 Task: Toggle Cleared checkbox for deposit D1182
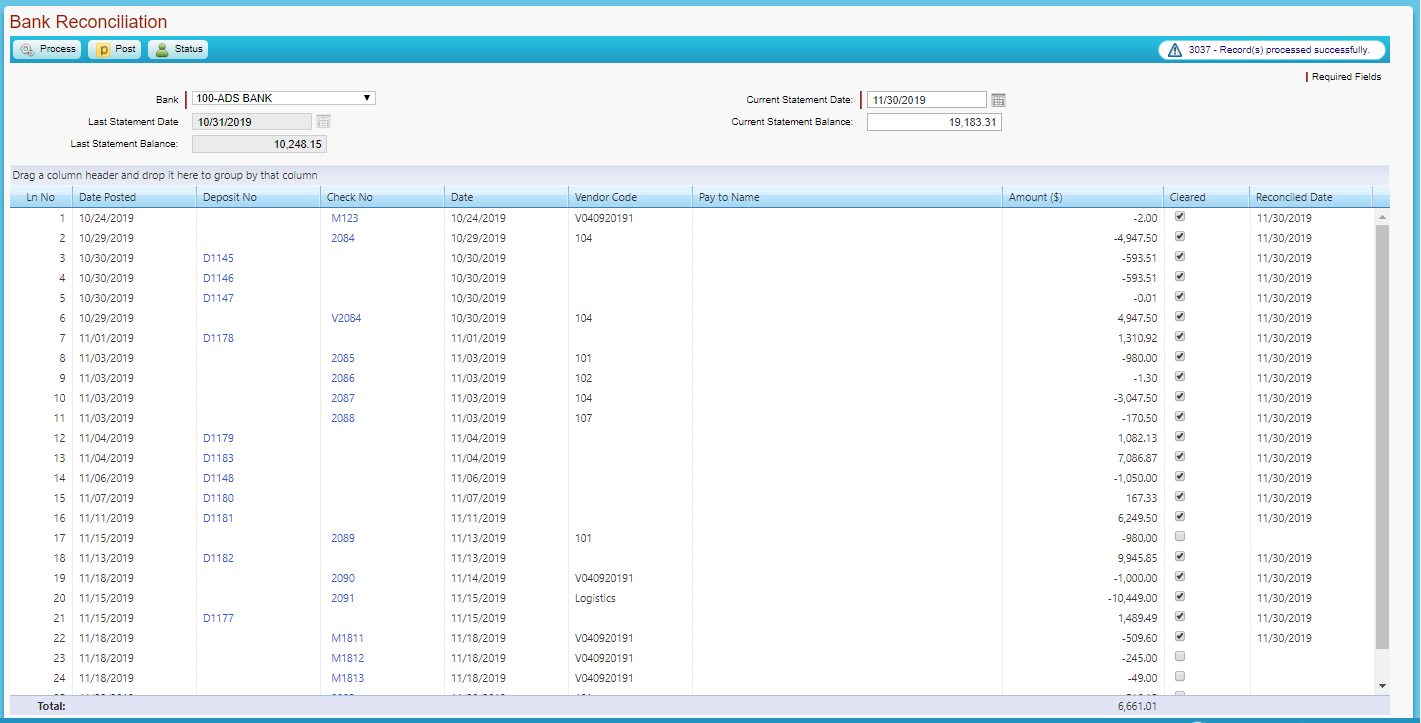[x=1180, y=557]
